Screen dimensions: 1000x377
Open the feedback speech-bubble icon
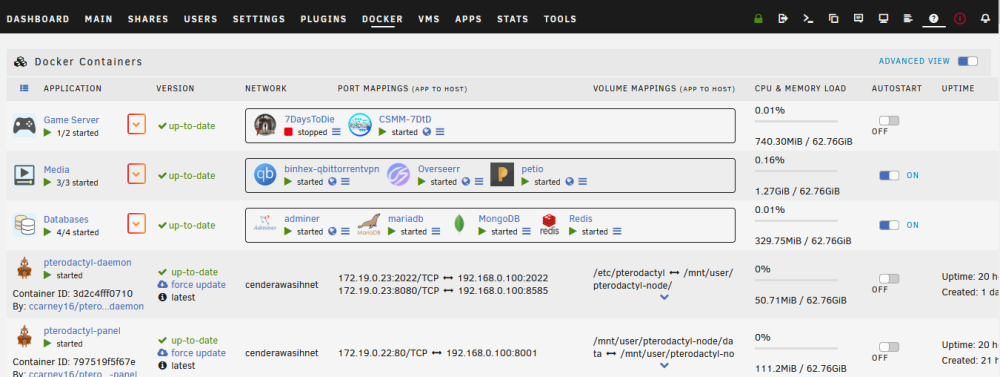(x=858, y=19)
